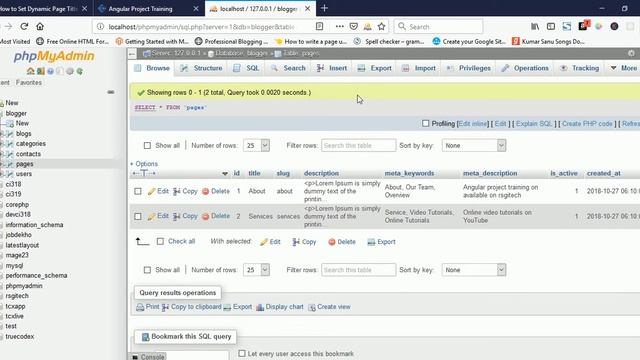Collapse the navigation panel link icon
This screenshot has width=640, height=360.
click(x=111, y=92)
